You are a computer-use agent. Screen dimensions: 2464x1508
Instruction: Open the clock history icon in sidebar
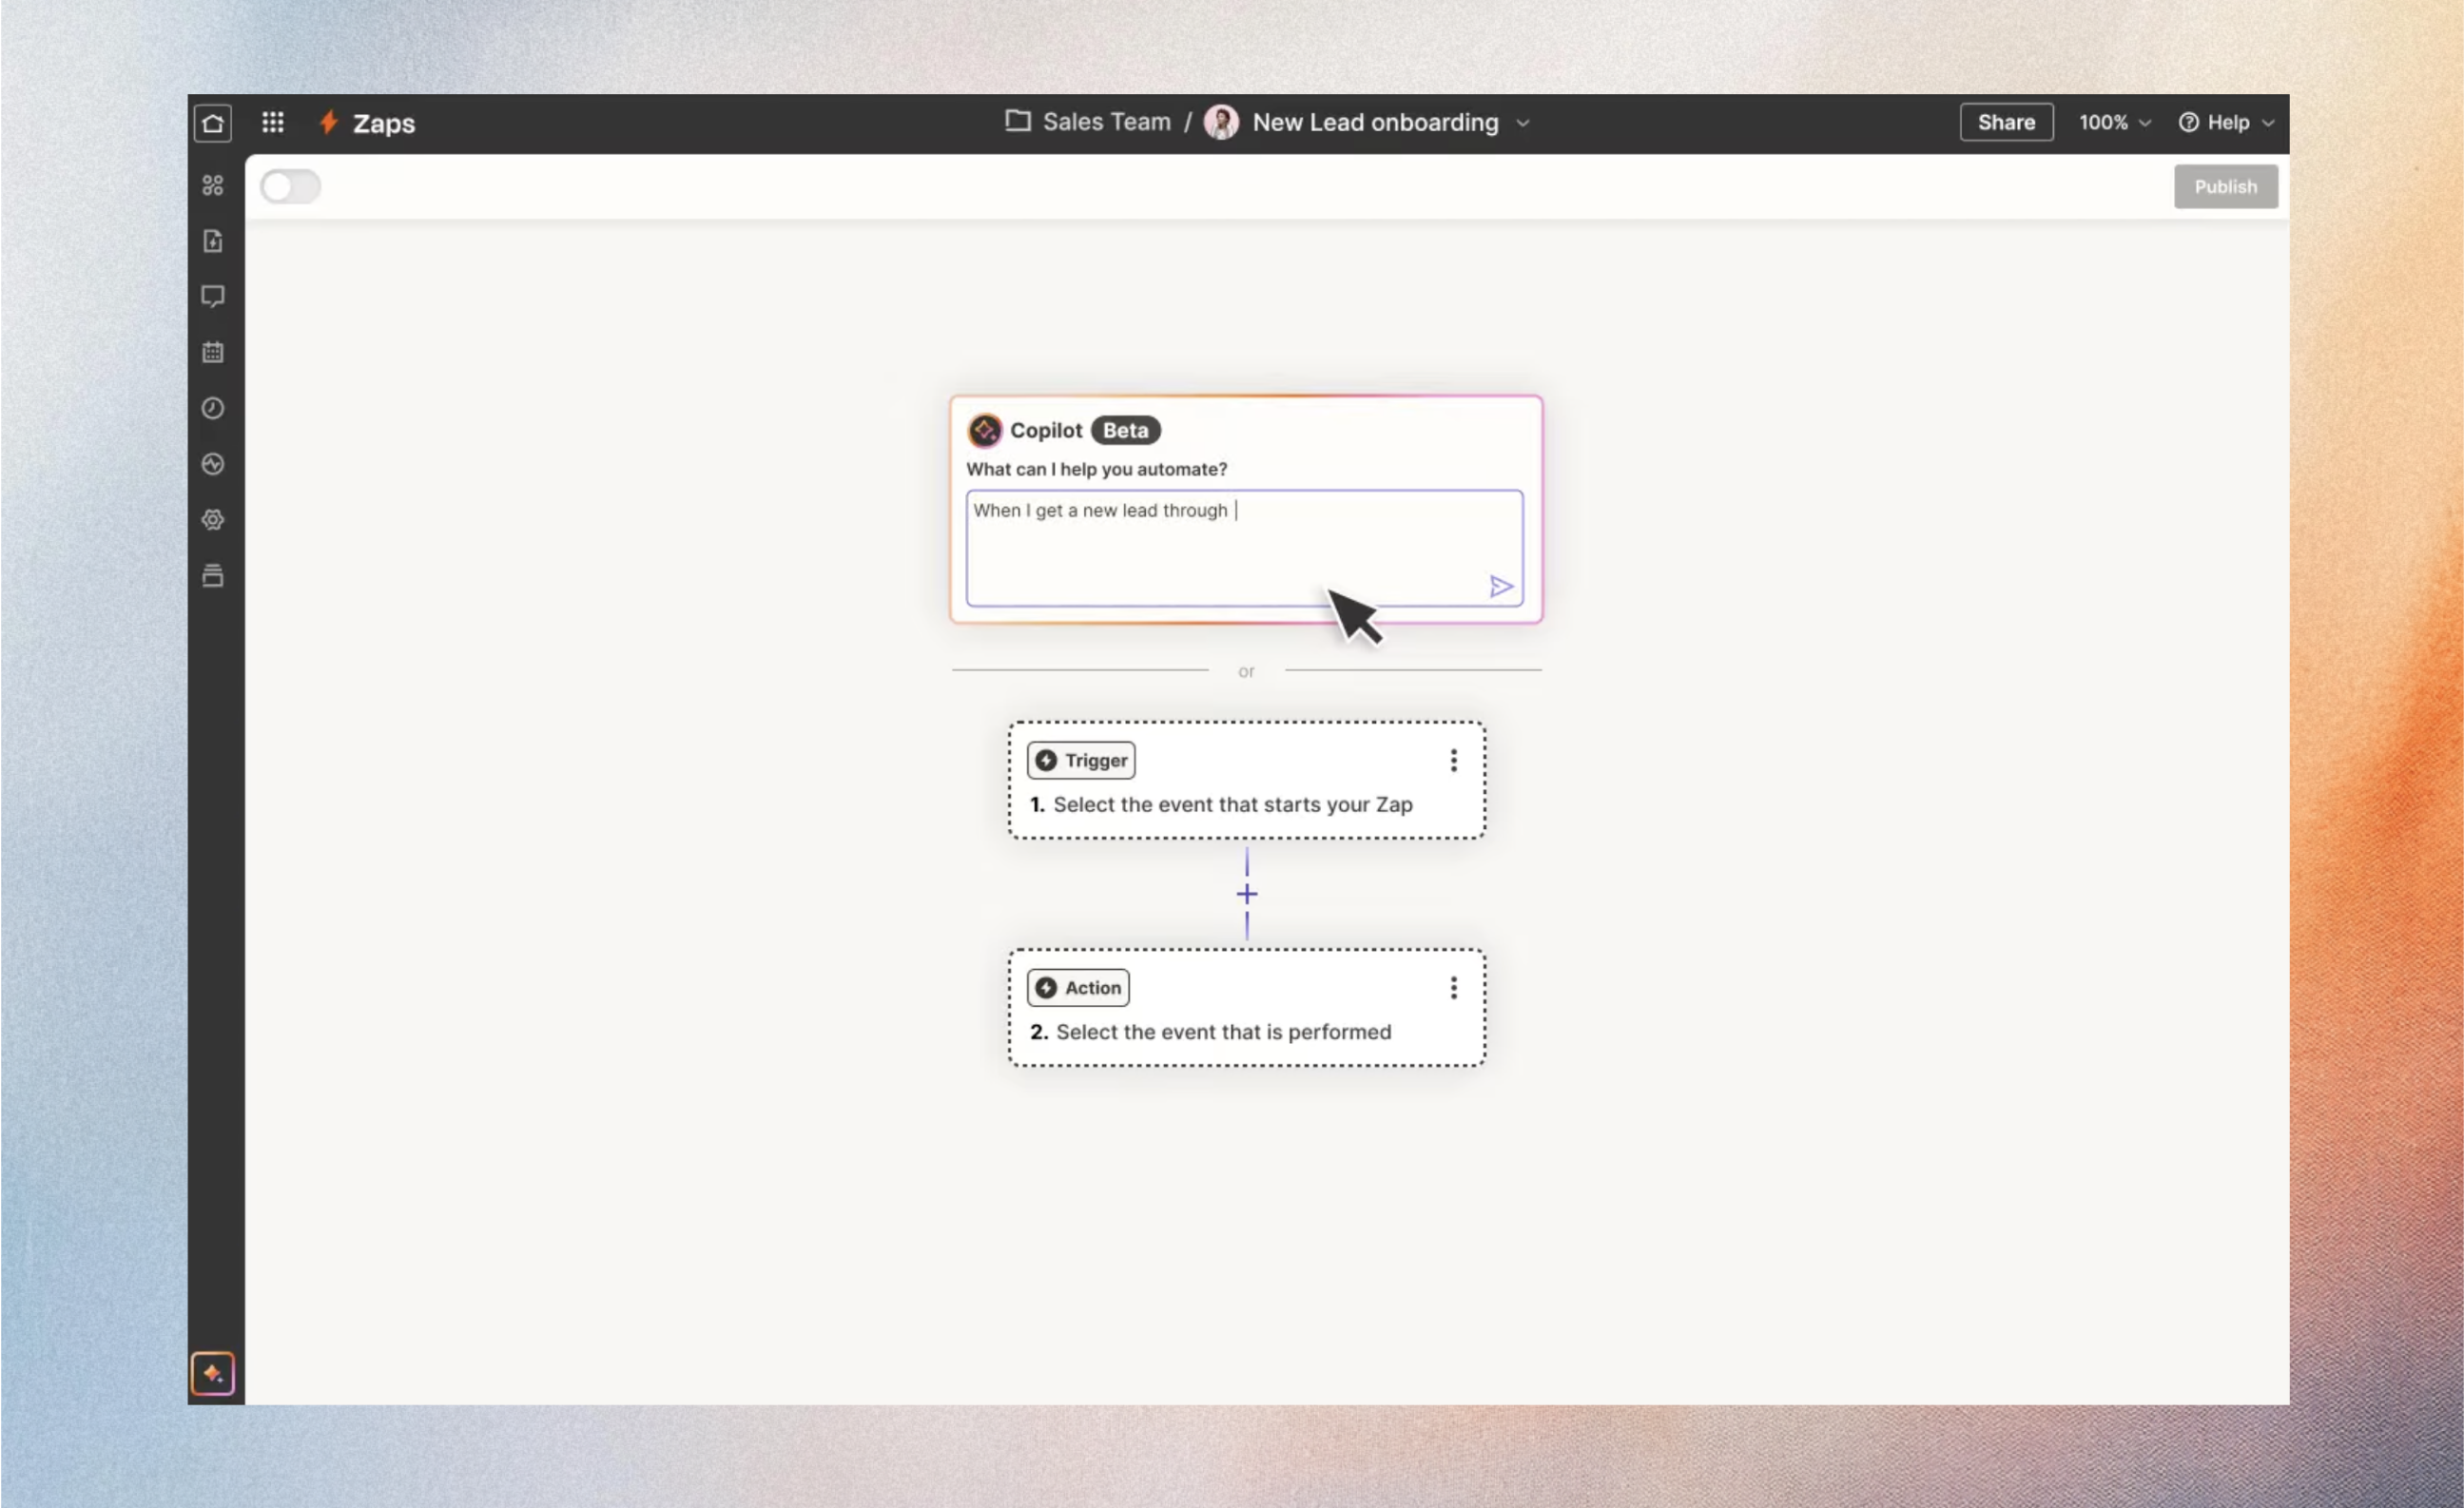tap(212, 408)
